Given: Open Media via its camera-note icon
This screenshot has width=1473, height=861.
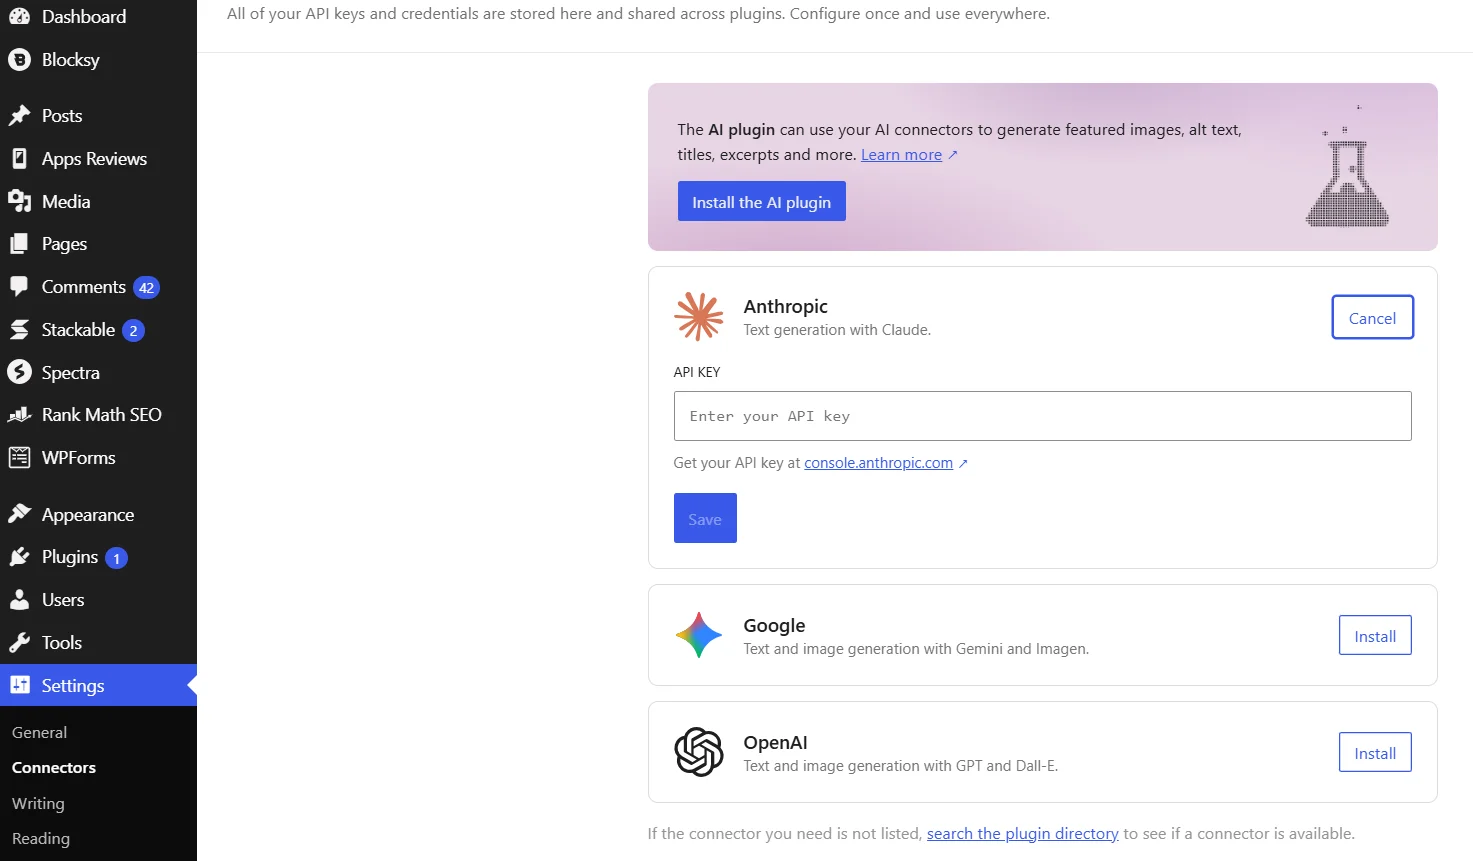Looking at the screenshot, I should tap(19, 201).
